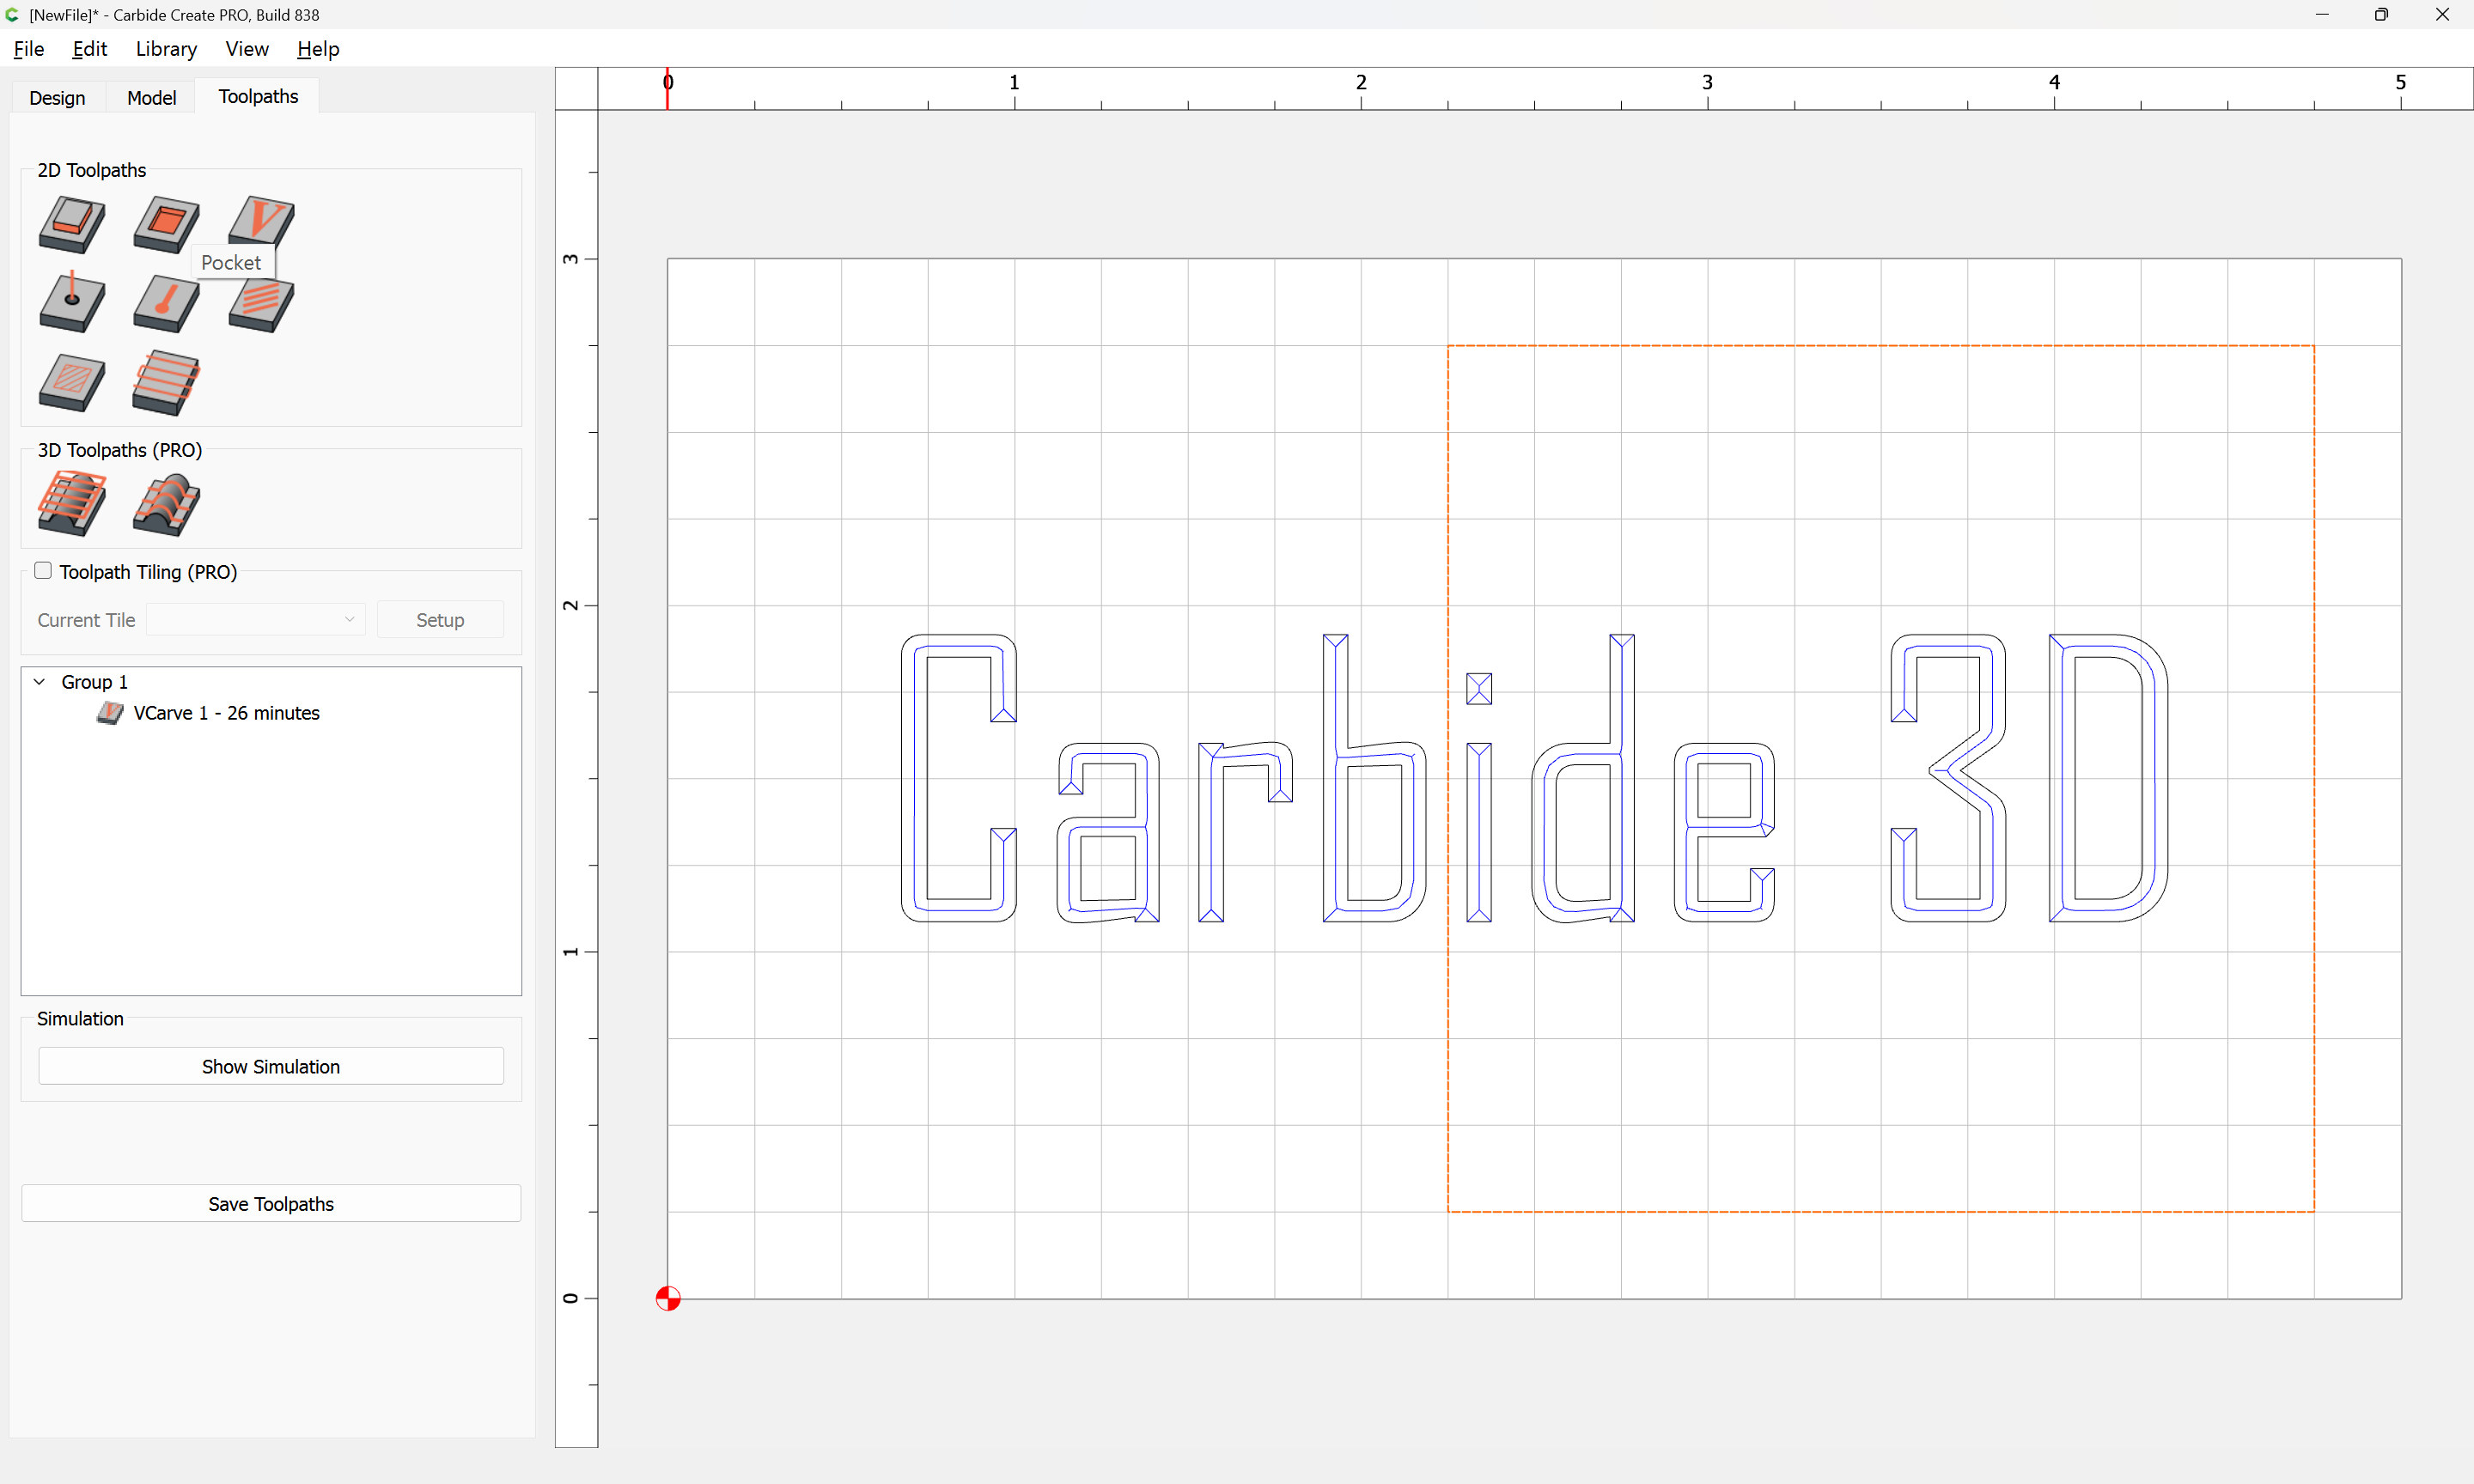
Task: Collapse the Group 1 tree node
Action: [40, 682]
